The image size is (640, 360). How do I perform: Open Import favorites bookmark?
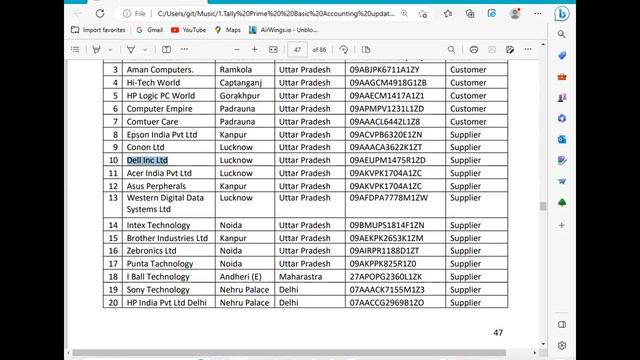point(98,30)
